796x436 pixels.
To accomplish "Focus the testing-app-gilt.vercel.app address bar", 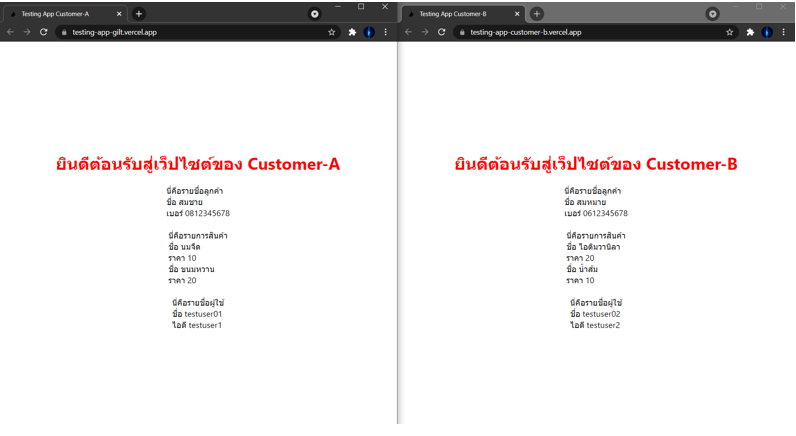I will (198, 32).
